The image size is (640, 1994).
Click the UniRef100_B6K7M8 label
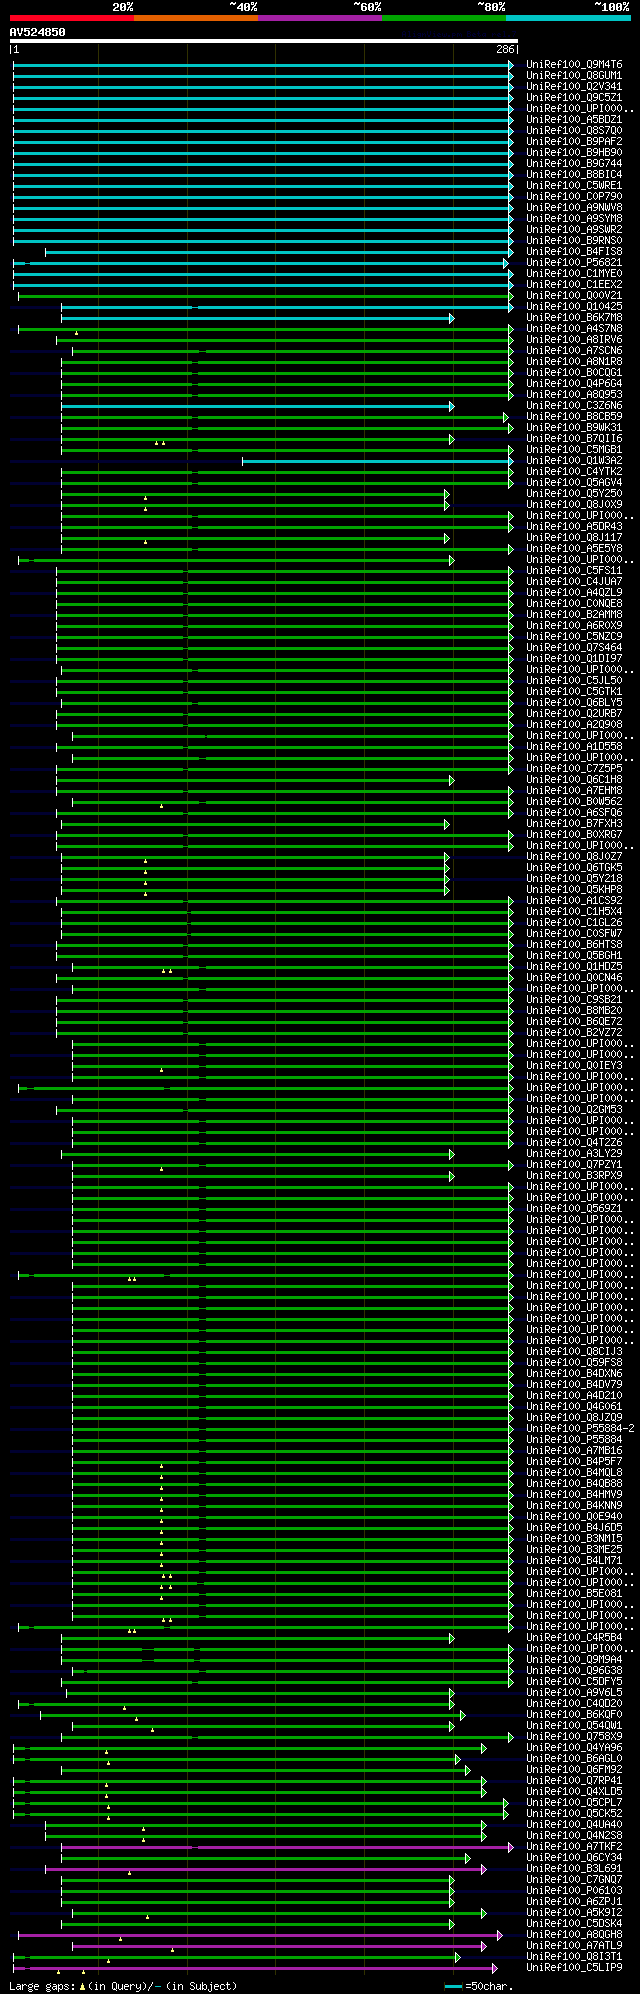pos(574,318)
